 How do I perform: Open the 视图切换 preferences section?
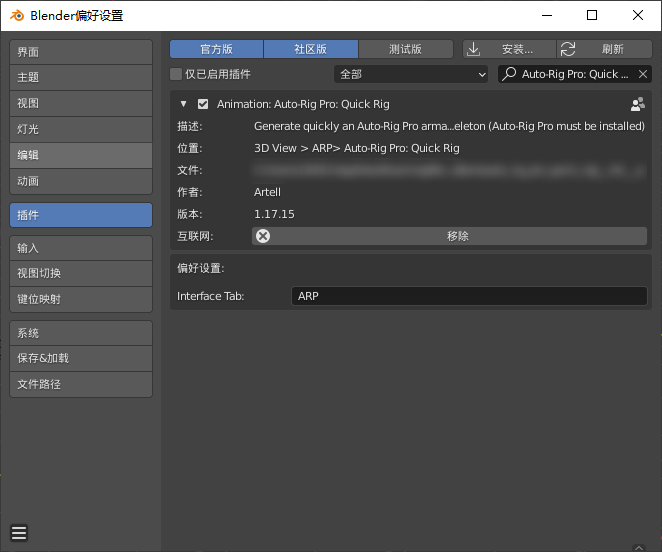(81, 273)
